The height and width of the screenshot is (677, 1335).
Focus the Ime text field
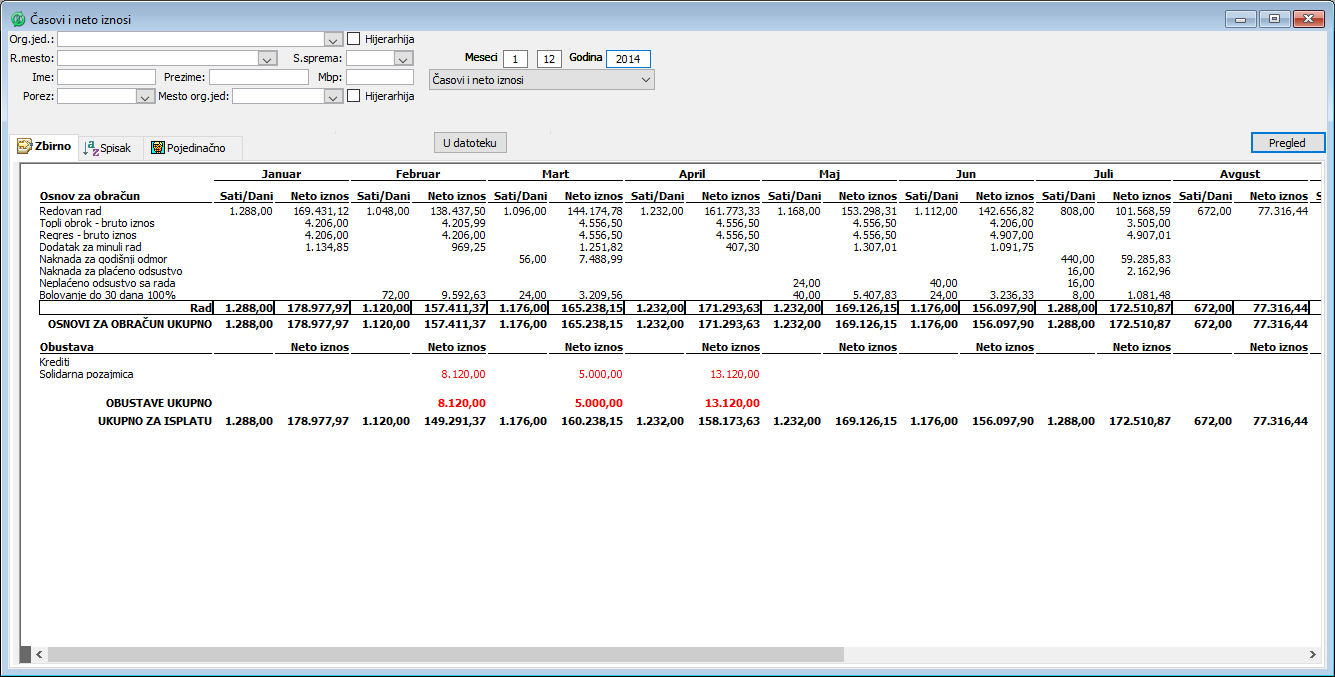[107, 77]
